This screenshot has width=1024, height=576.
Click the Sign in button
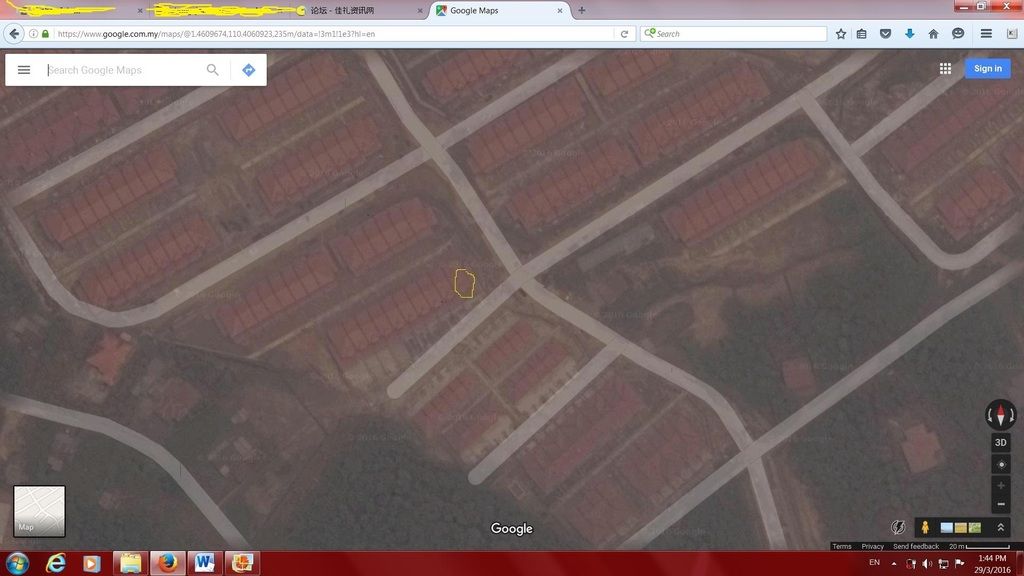pos(987,68)
